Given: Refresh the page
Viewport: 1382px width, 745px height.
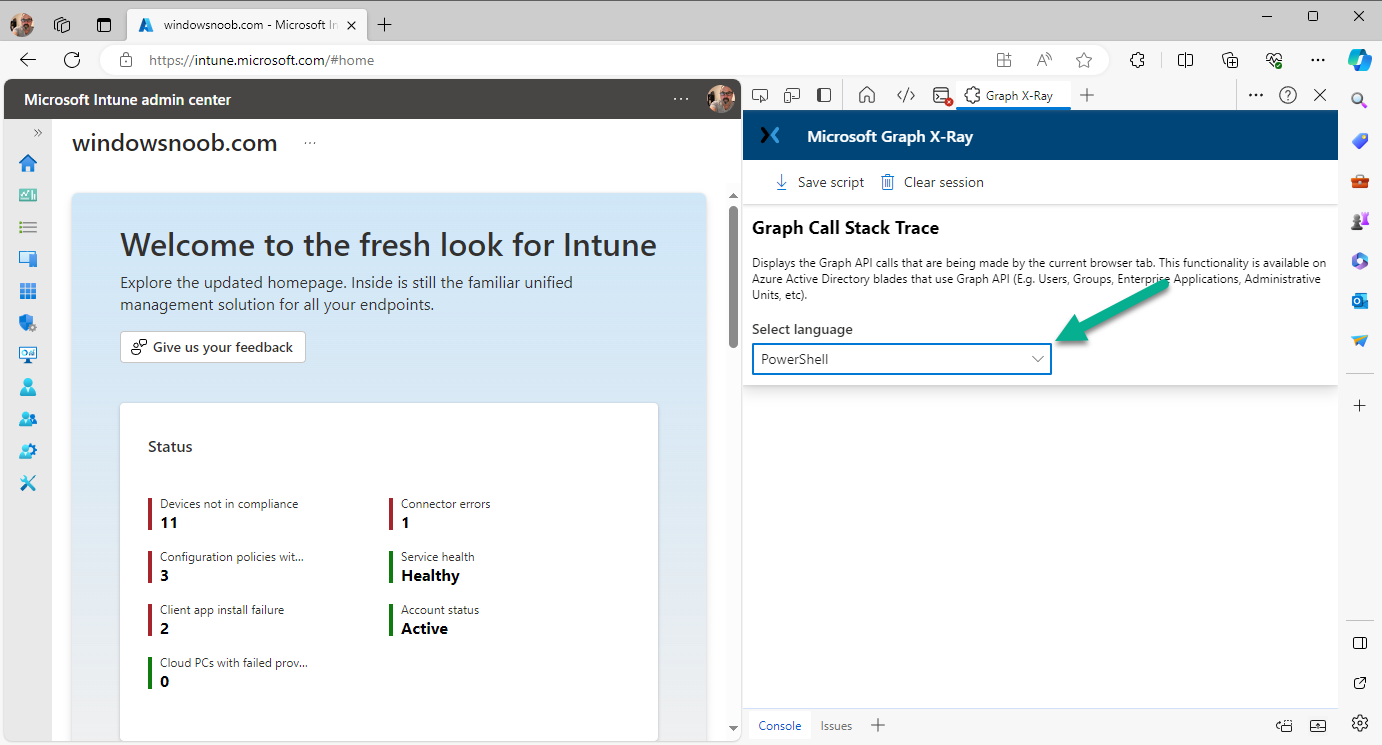Looking at the screenshot, I should [x=72, y=60].
